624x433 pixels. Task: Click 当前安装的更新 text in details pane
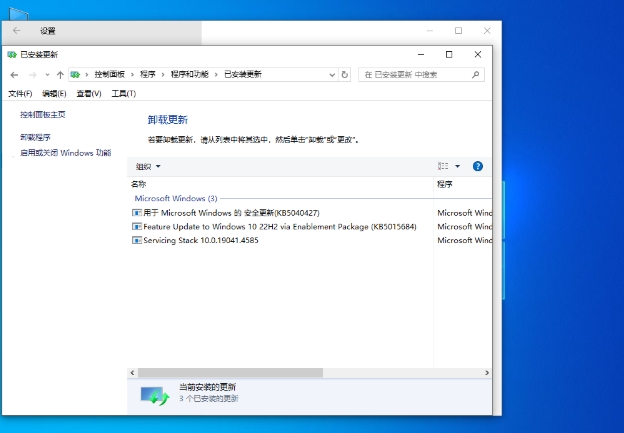(207, 387)
